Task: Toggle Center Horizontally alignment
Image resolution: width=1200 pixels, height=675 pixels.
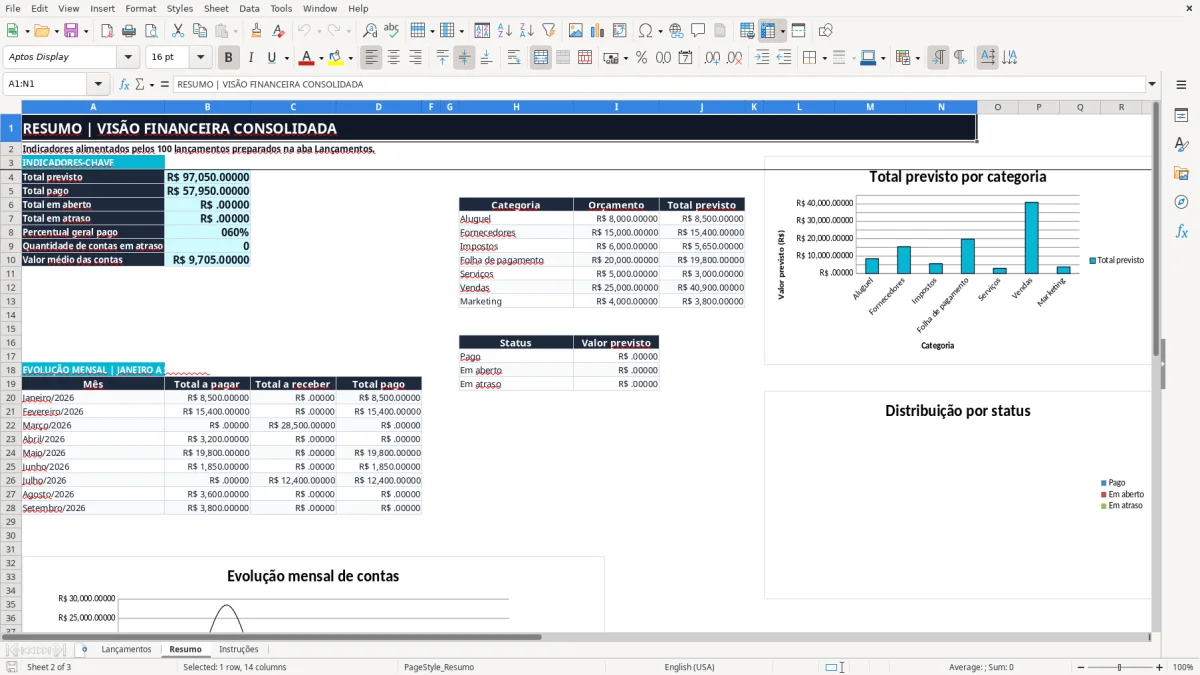Action: click(x=394, y=58)
